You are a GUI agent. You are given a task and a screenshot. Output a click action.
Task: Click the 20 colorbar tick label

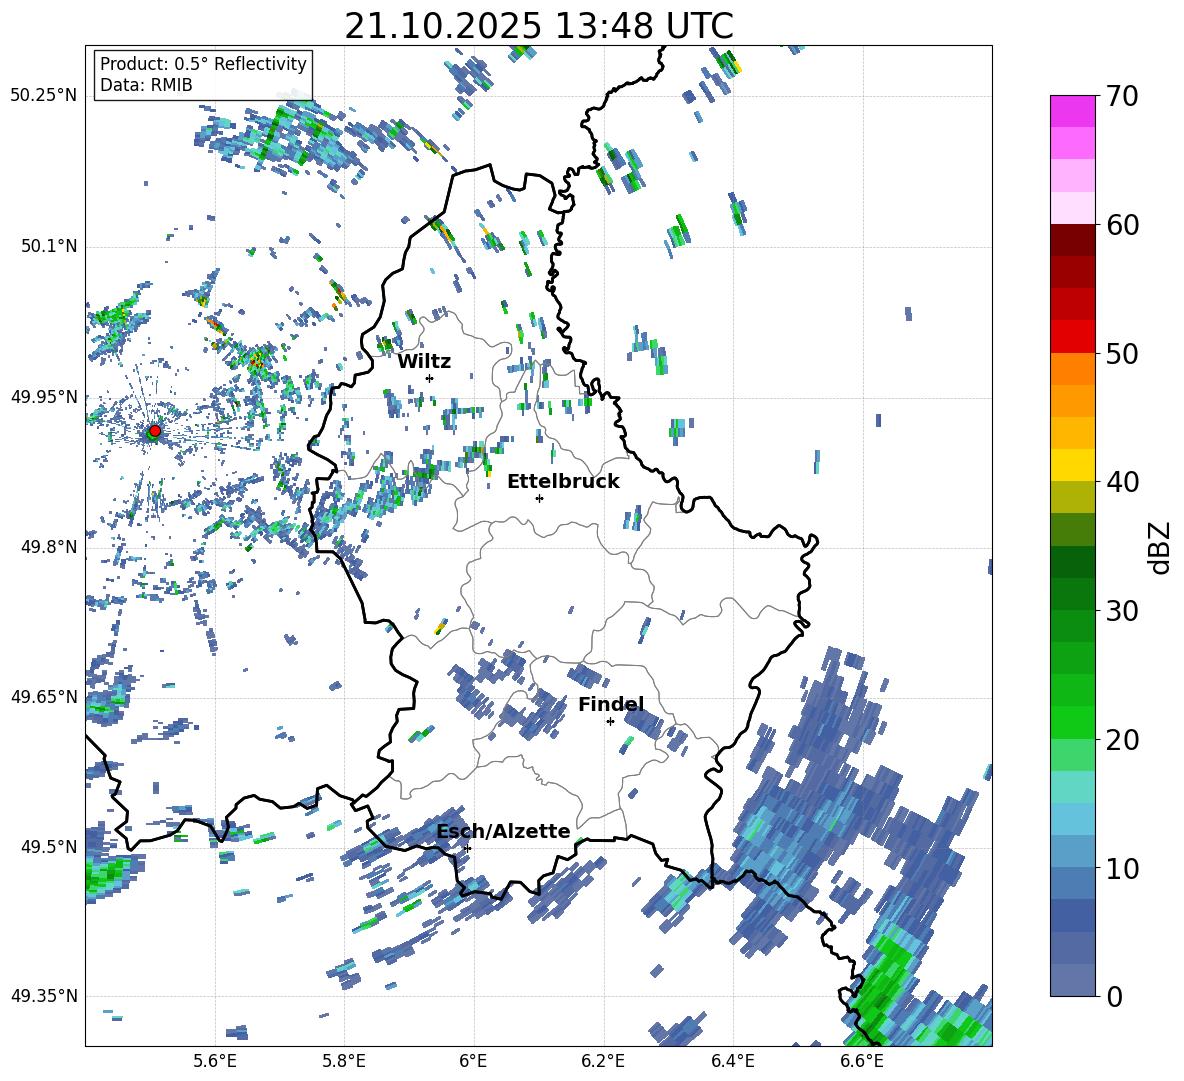[x=1122, y=740]
